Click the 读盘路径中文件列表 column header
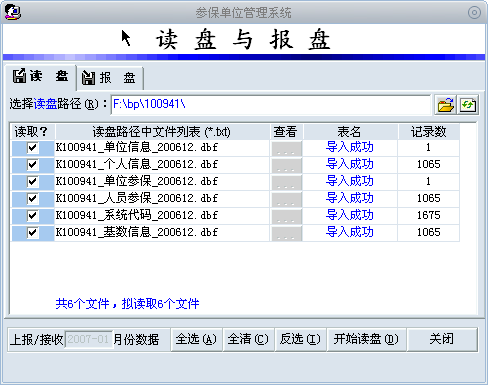488x385 pixels. coord(162,132)
